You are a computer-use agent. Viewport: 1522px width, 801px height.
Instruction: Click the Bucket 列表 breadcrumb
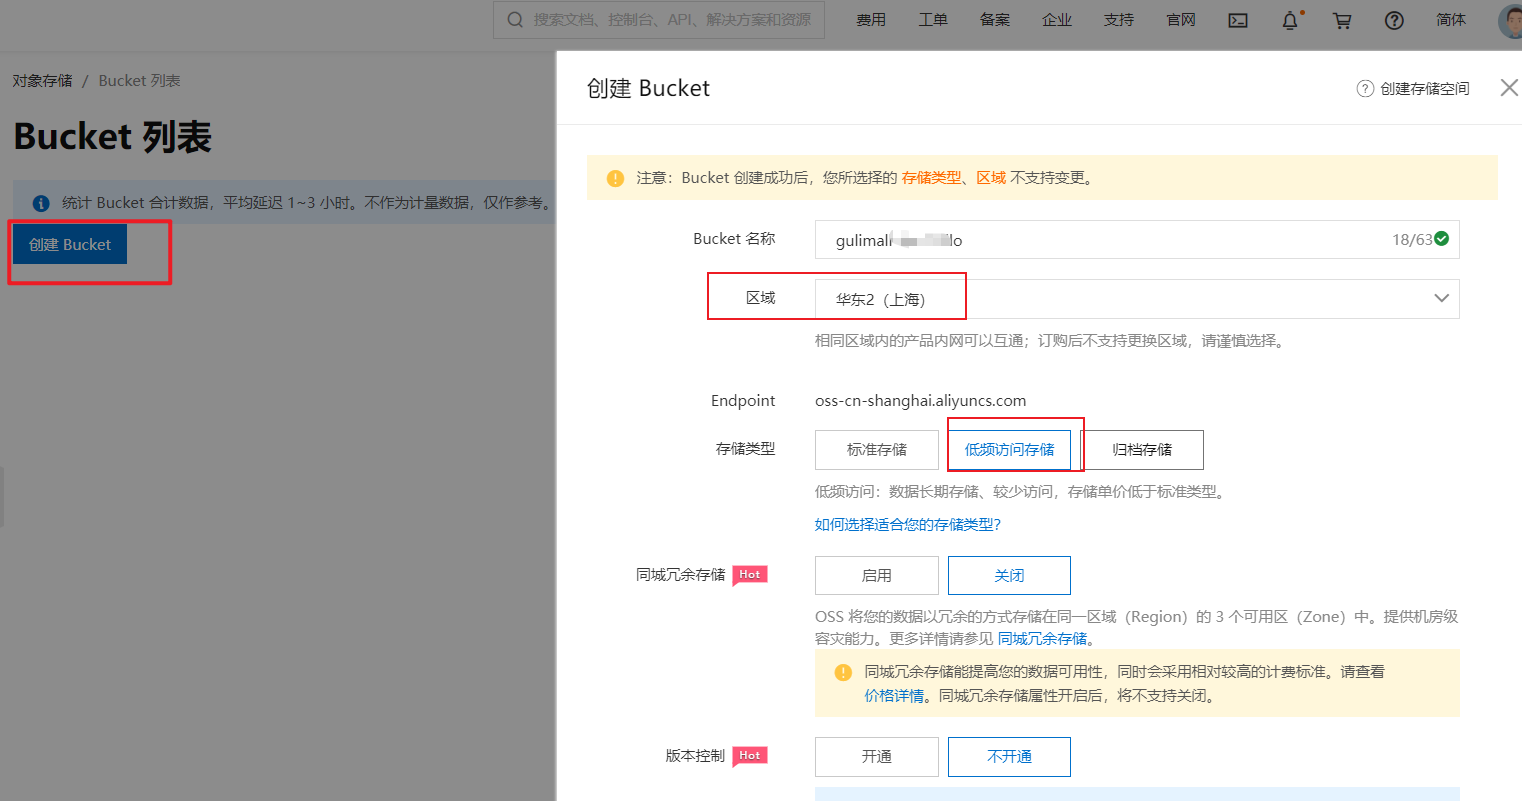pos(139,81)
